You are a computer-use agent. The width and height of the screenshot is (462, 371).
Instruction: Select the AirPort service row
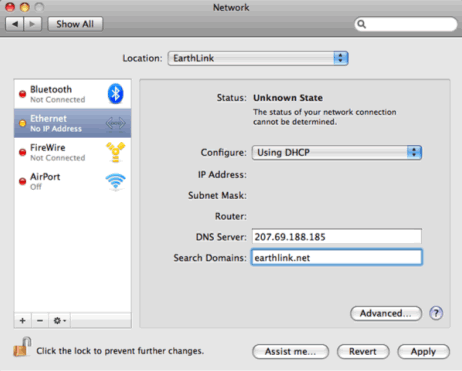[73, 181]
